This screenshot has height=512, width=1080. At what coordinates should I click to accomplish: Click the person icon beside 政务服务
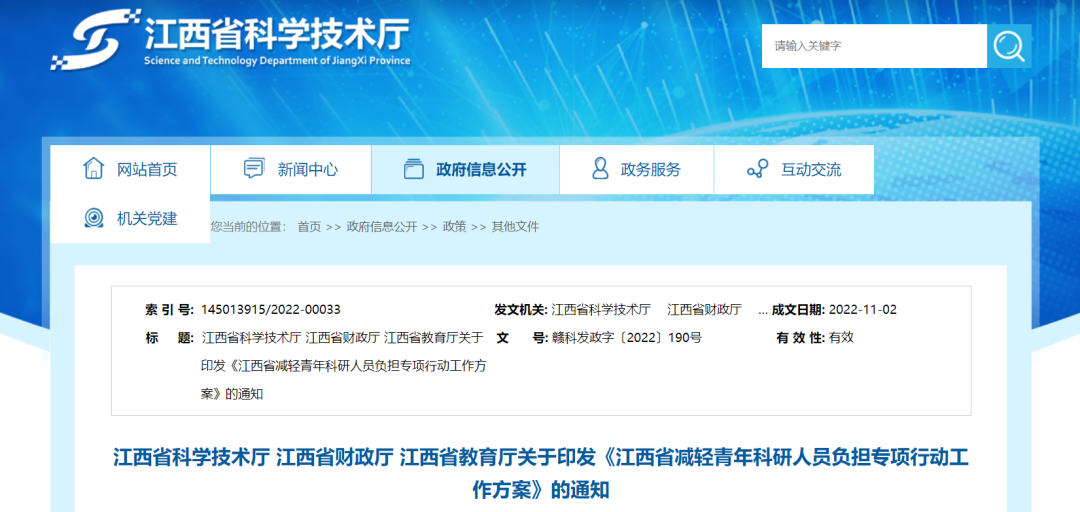tap(600, 169)
